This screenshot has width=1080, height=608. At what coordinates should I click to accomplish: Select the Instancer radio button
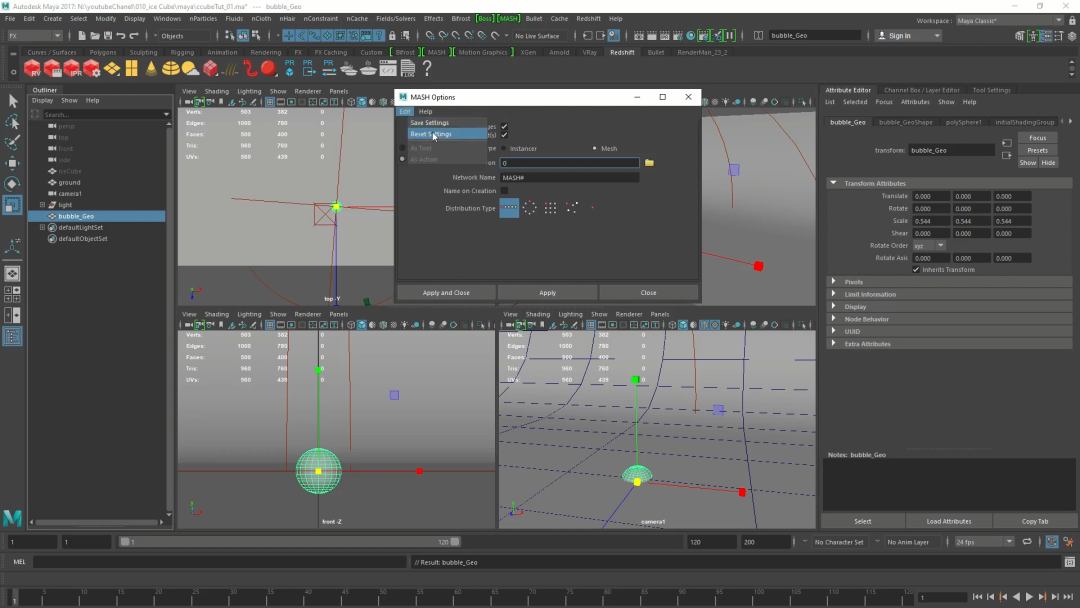pyautogui.click(x=504, y=149)
